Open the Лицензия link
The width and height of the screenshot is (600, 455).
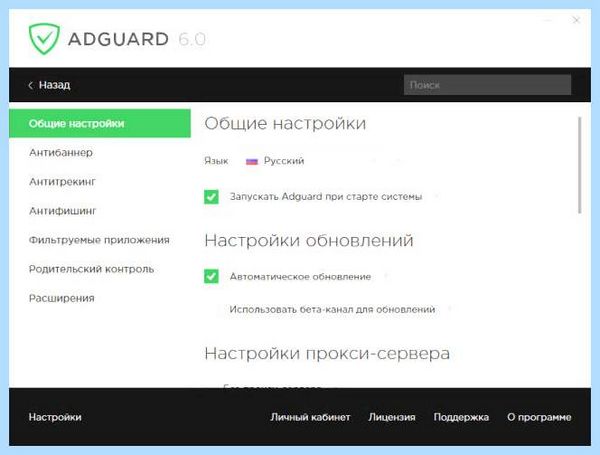click(x=392, y=417)
